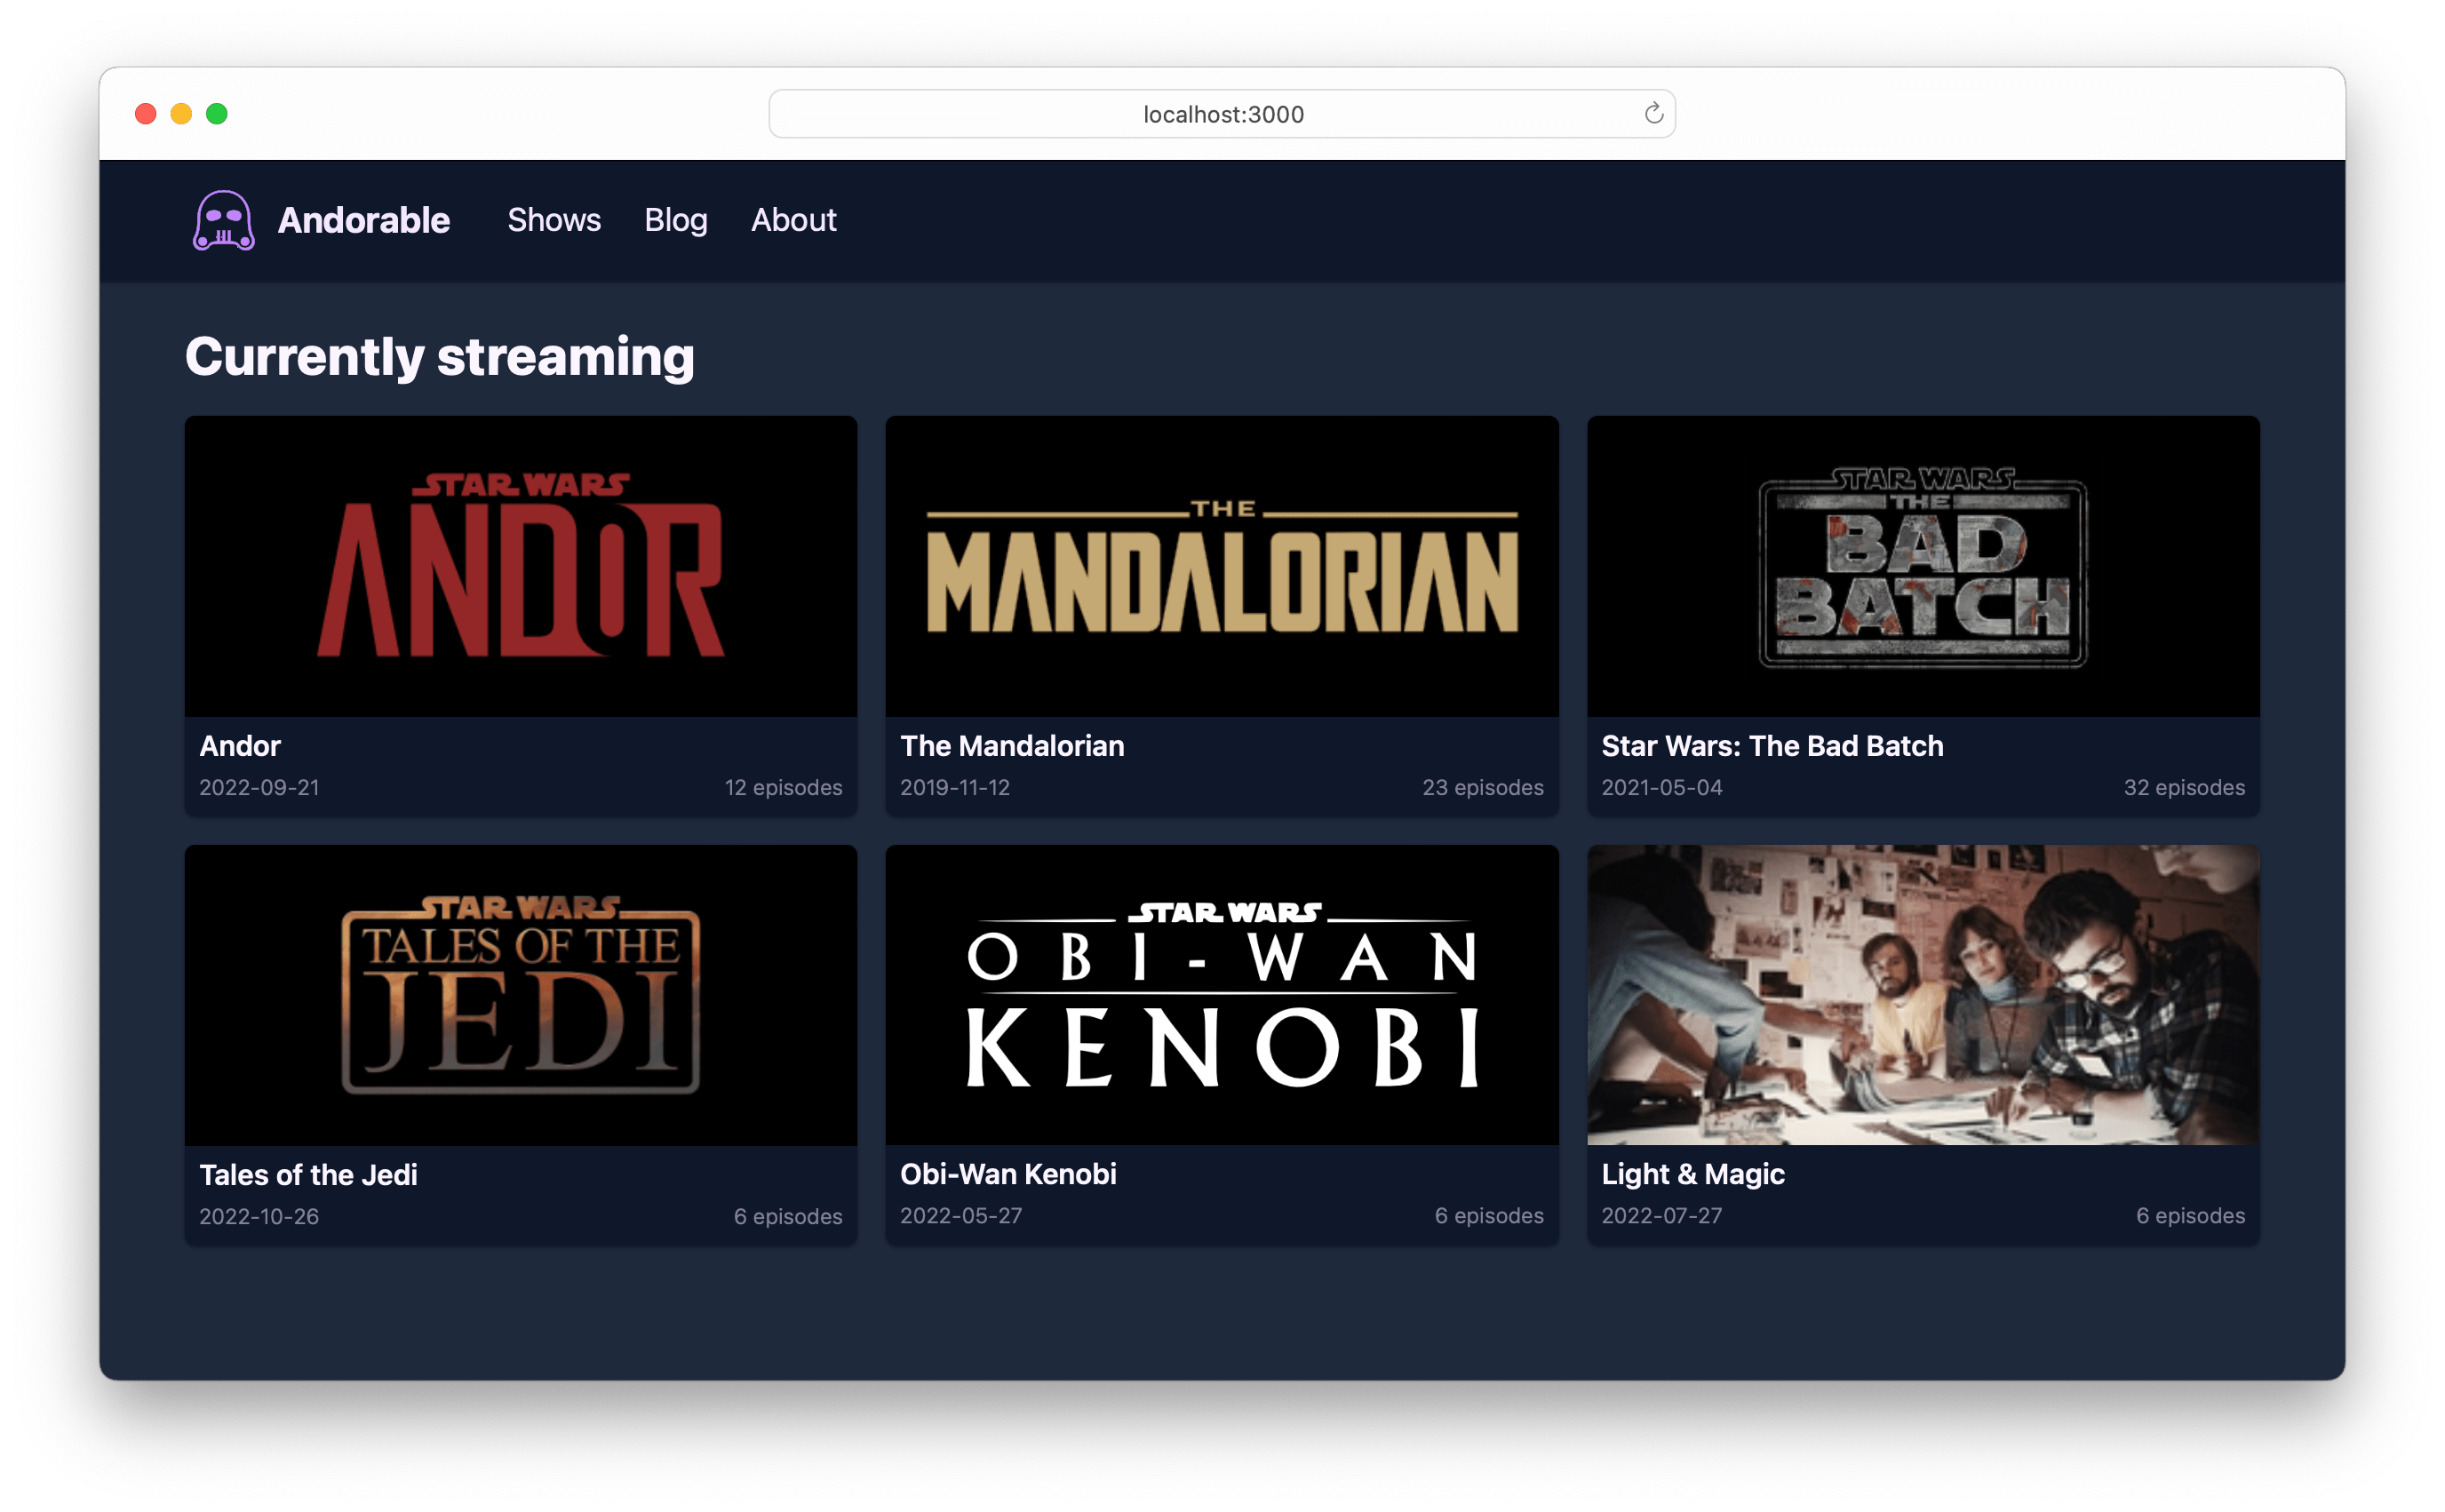Select the Andor show title
The height and width of the screenshot is (1512, 2445).
240,746
